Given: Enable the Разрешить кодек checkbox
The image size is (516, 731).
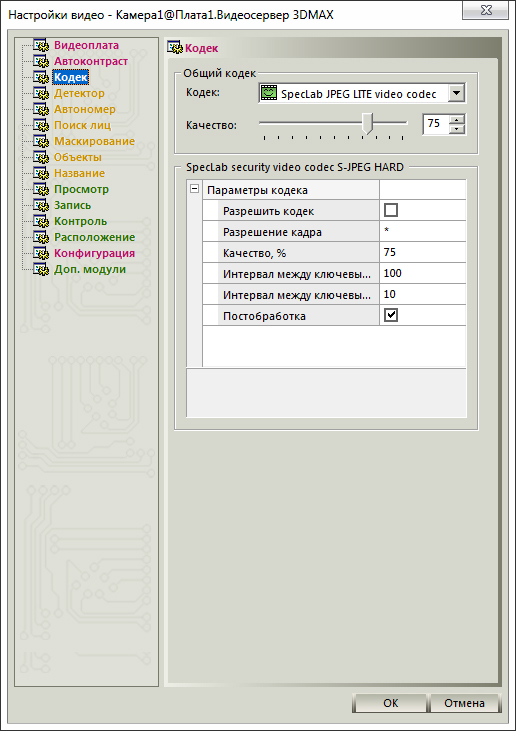Looking at the screenshot, I should [391, 210].
